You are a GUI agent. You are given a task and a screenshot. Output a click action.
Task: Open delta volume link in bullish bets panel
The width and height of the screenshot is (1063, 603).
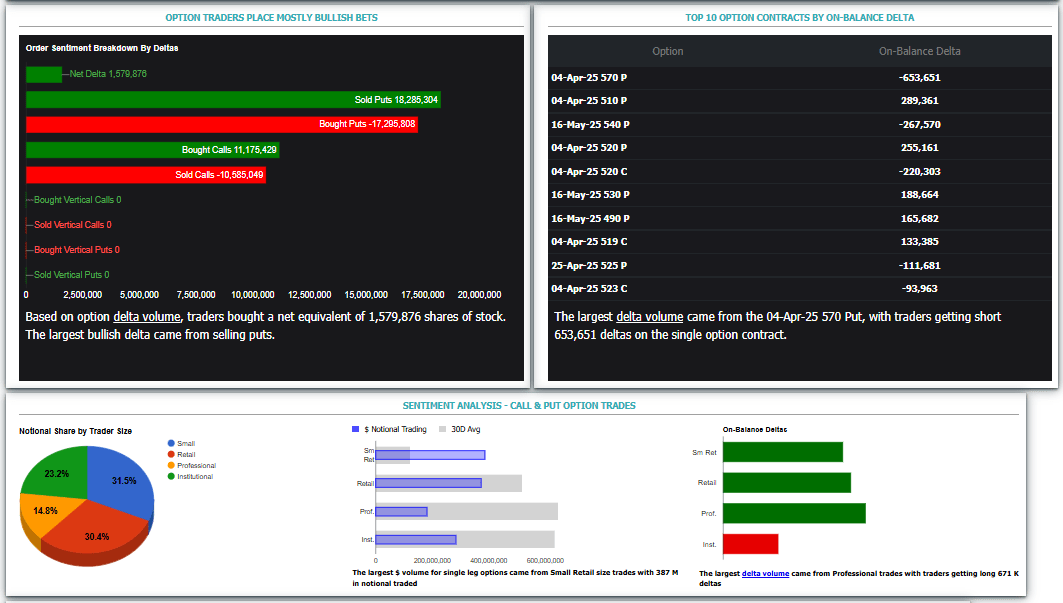point(147,317)
